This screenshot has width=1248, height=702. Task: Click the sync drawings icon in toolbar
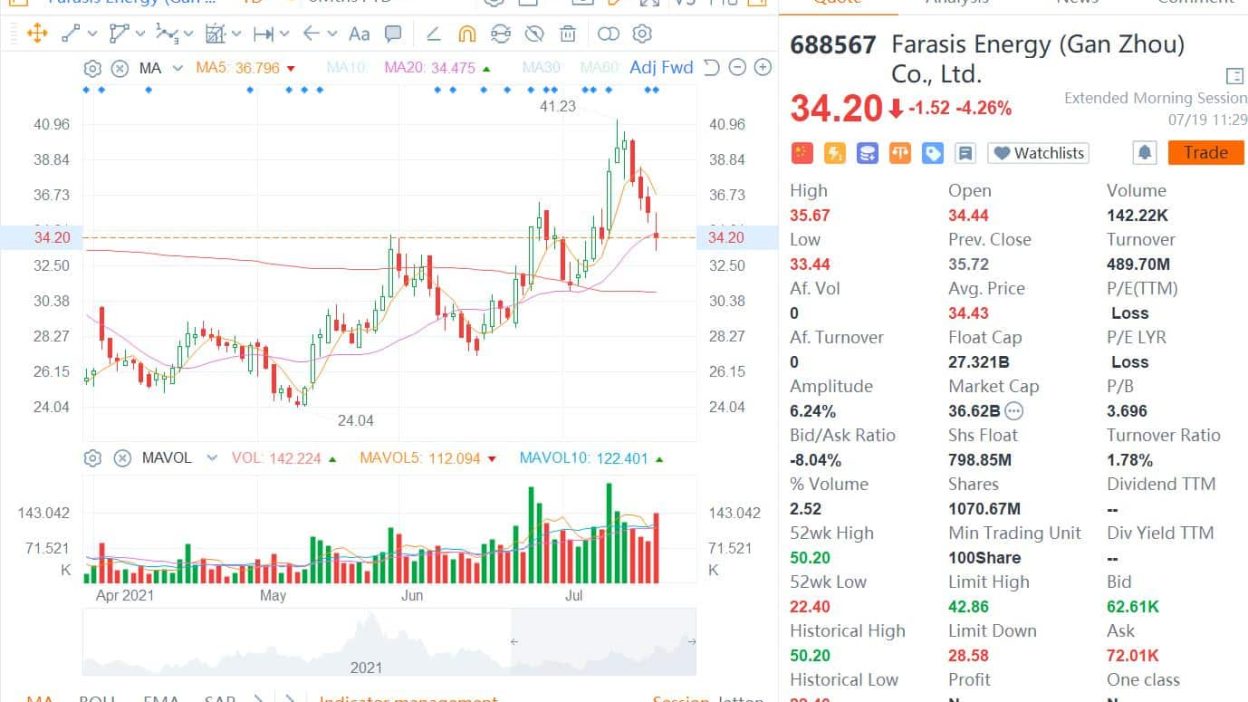pyautogui.click(x=501, y=34)
